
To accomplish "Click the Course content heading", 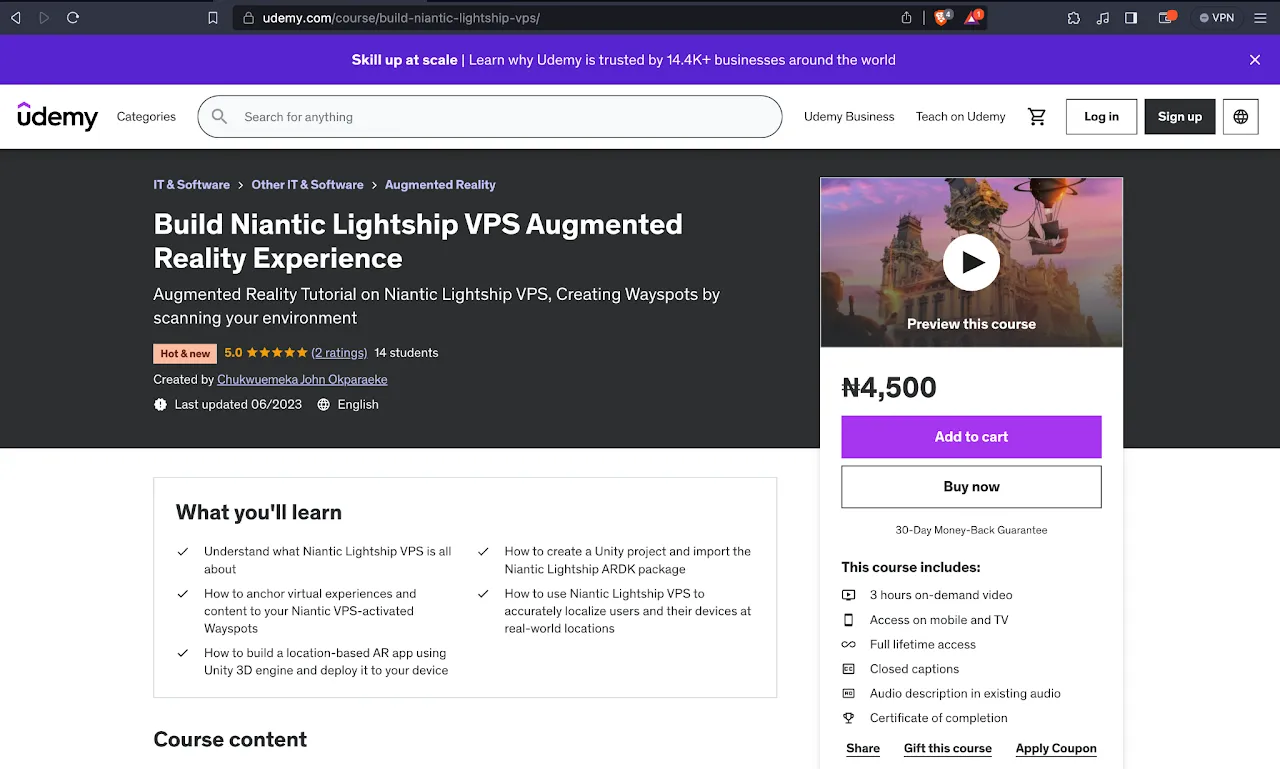I will (230, 740).
